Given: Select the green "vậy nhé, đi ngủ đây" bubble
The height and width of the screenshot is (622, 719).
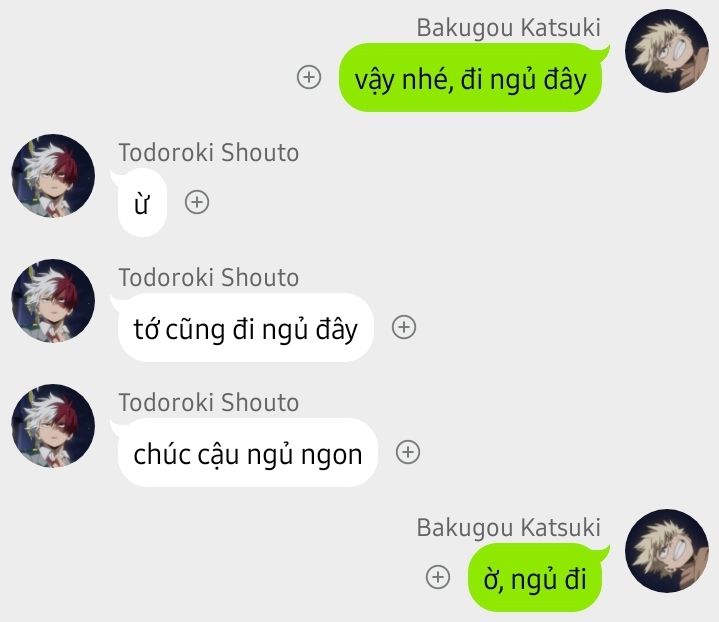Looking at the screenshot, I should pos(471,78).
